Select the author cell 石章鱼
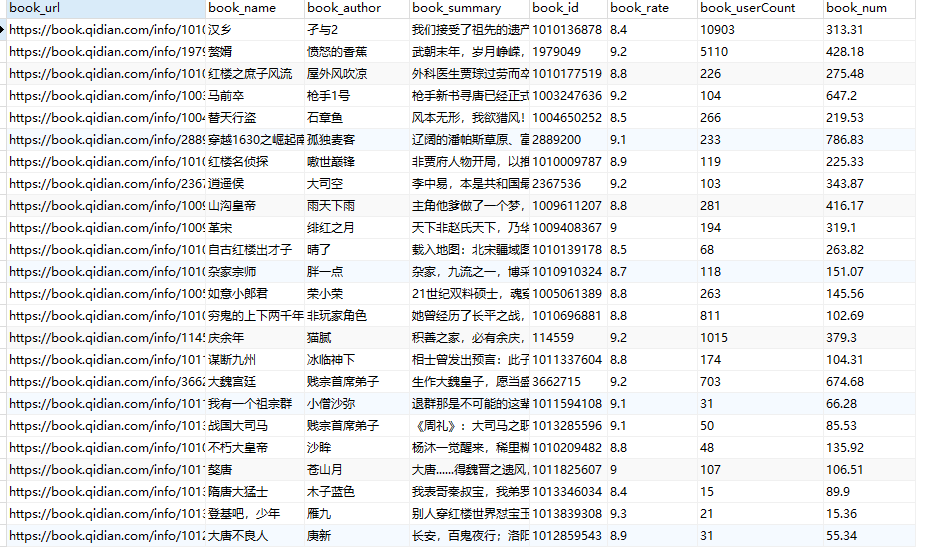This screenshot has width=926, height=547. tap(357, 118)
